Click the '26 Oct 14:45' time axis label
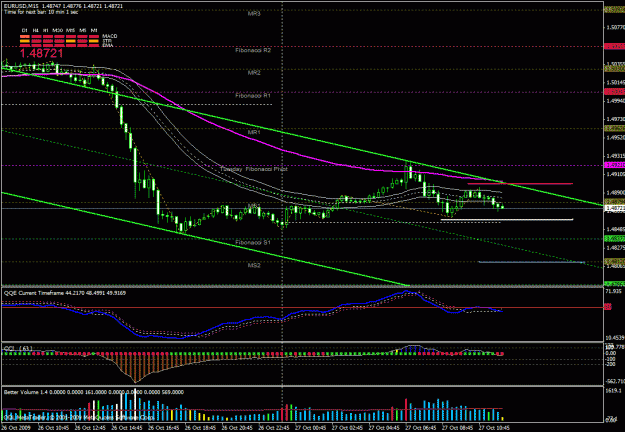This screenshot has height=432, width=625. click(x=127, y=428)
